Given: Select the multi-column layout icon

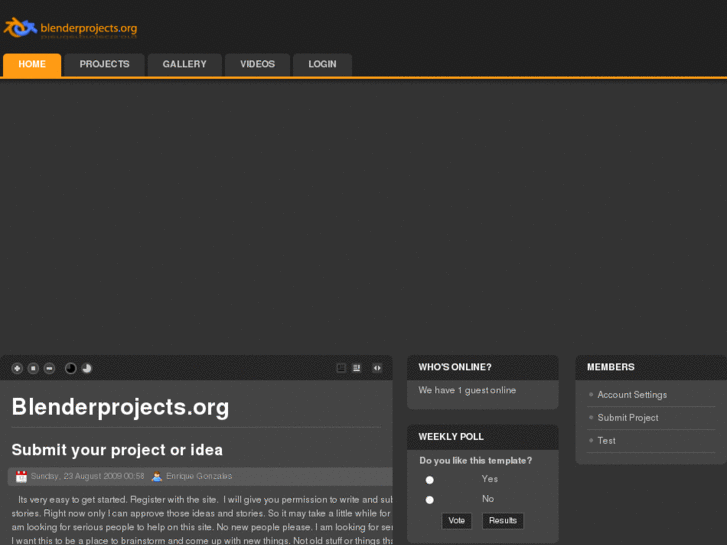Looking at the screenshot, I should (357, 368).
